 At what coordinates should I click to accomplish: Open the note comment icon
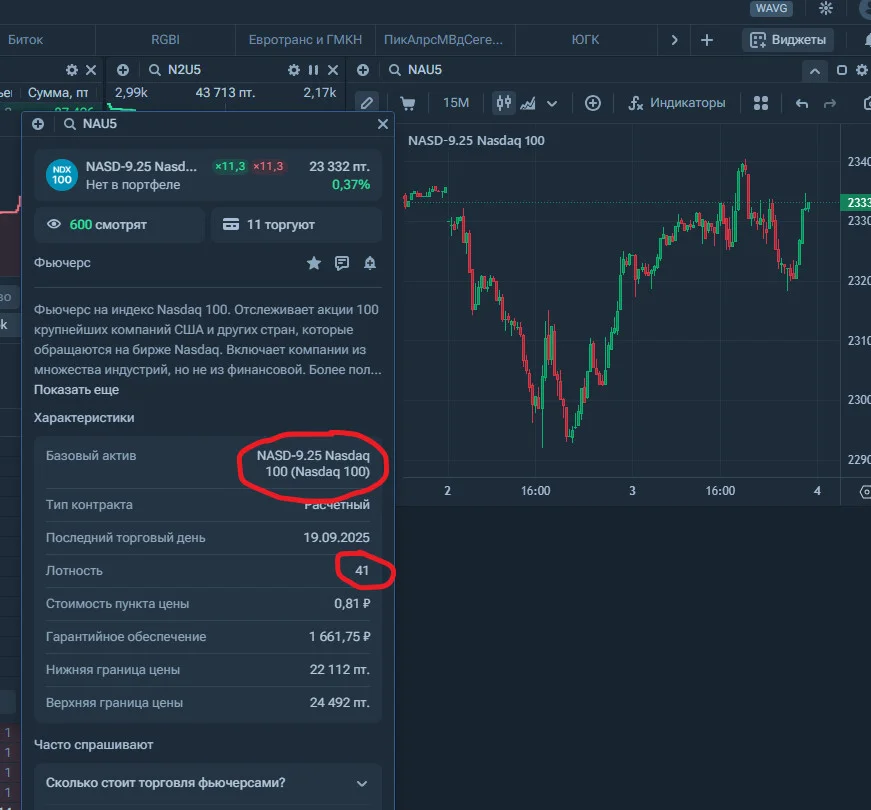pyautogui.click(x=342, y=263)
